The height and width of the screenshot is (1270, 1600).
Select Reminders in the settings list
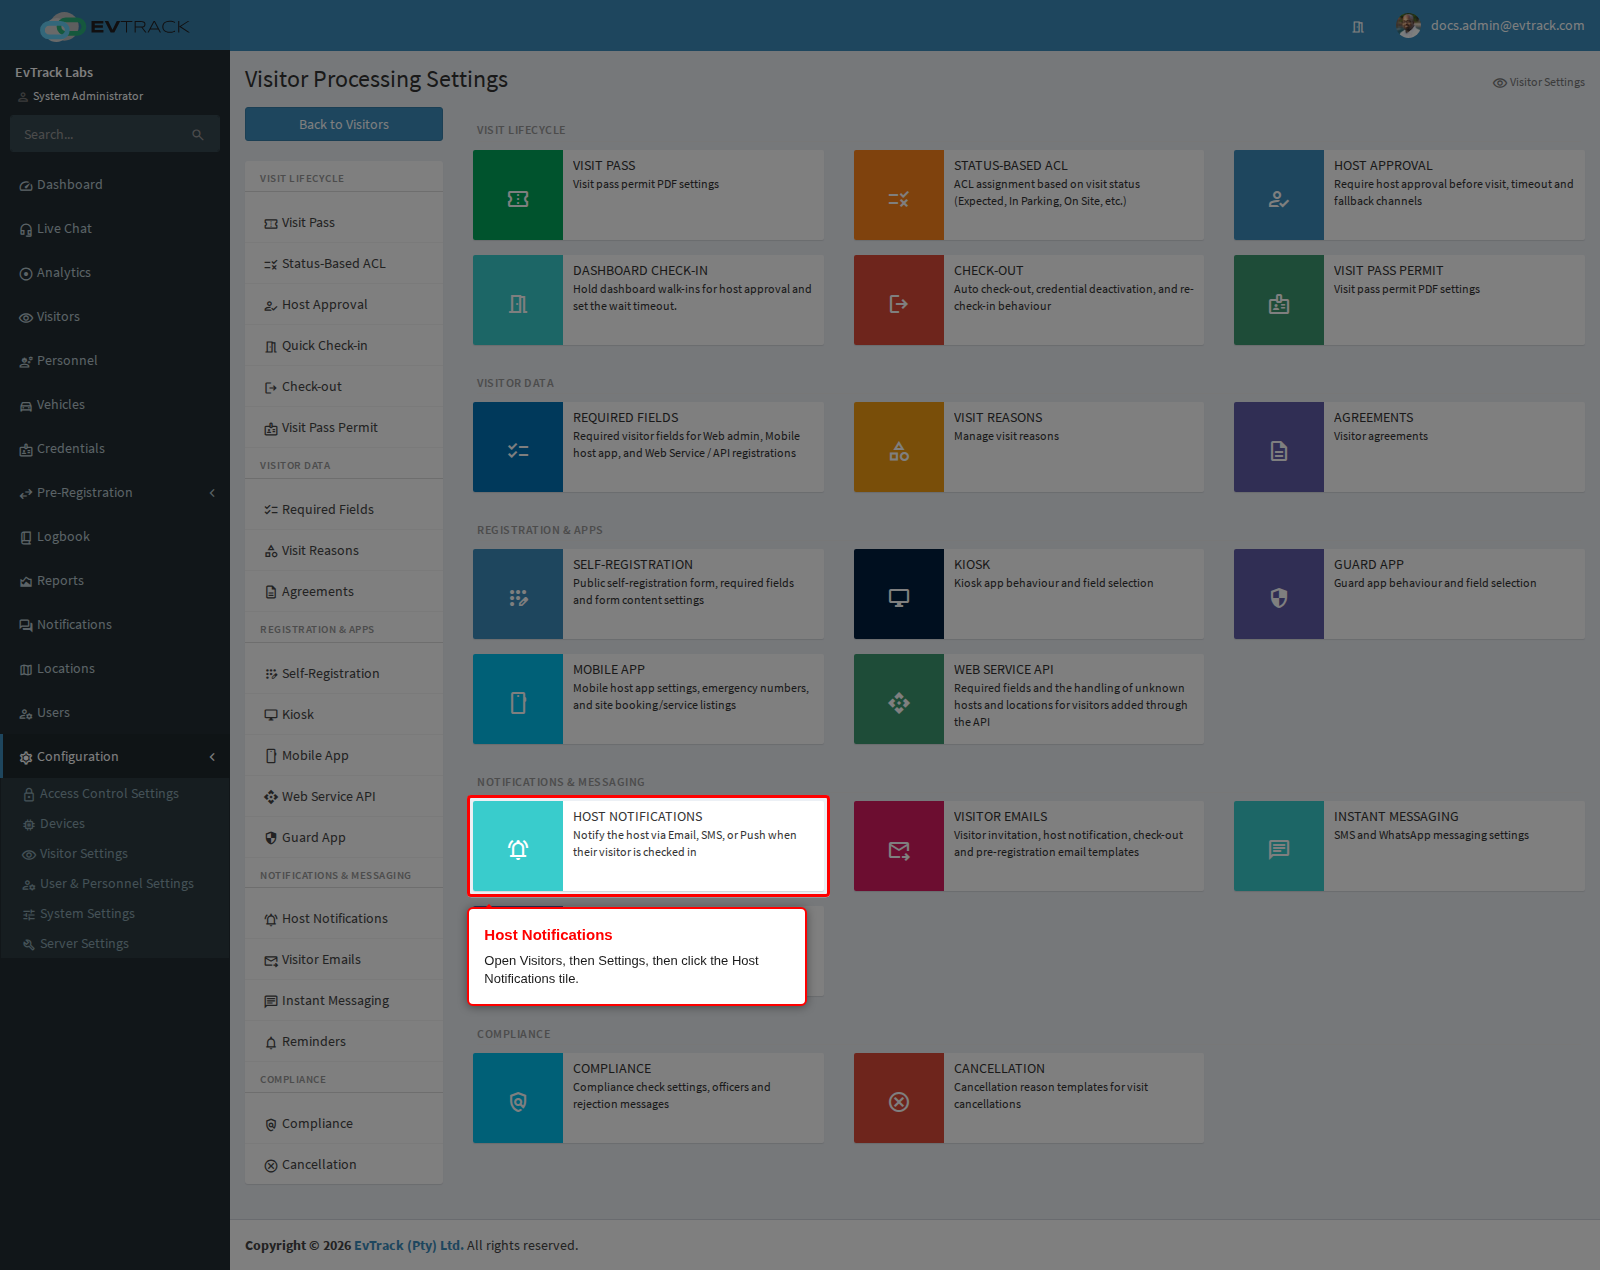click(x=344, y=1042)
